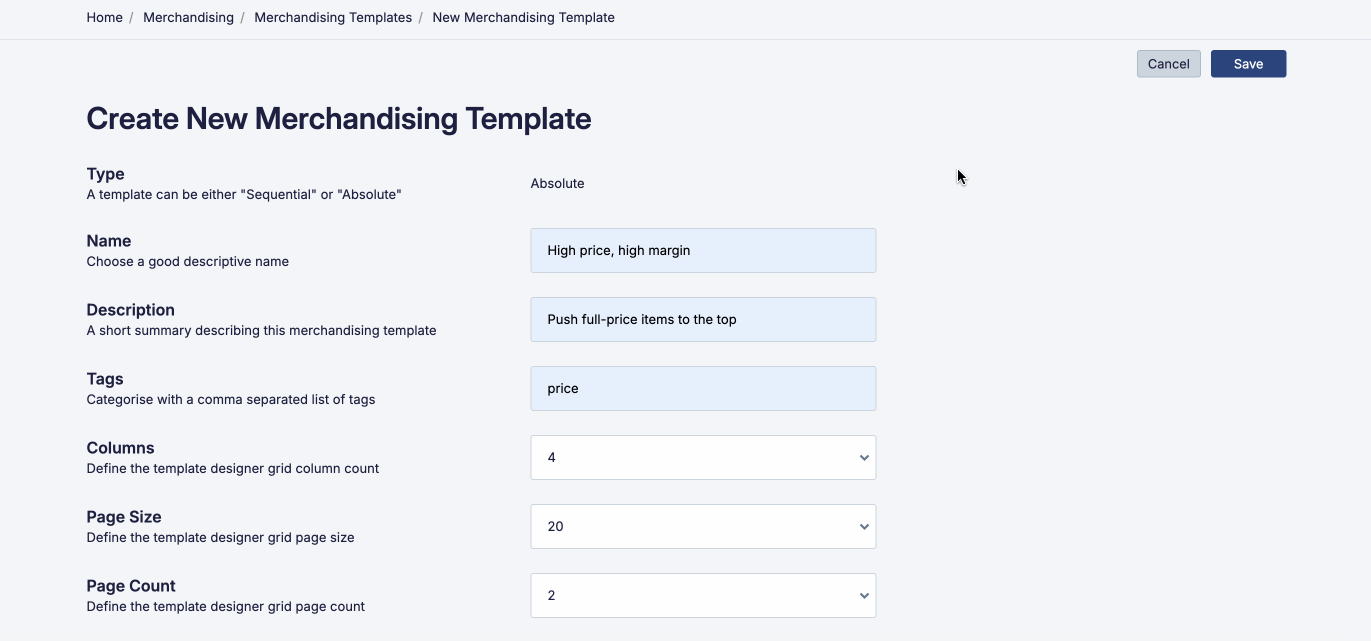Cancel creating the merchandising template

1168,63
